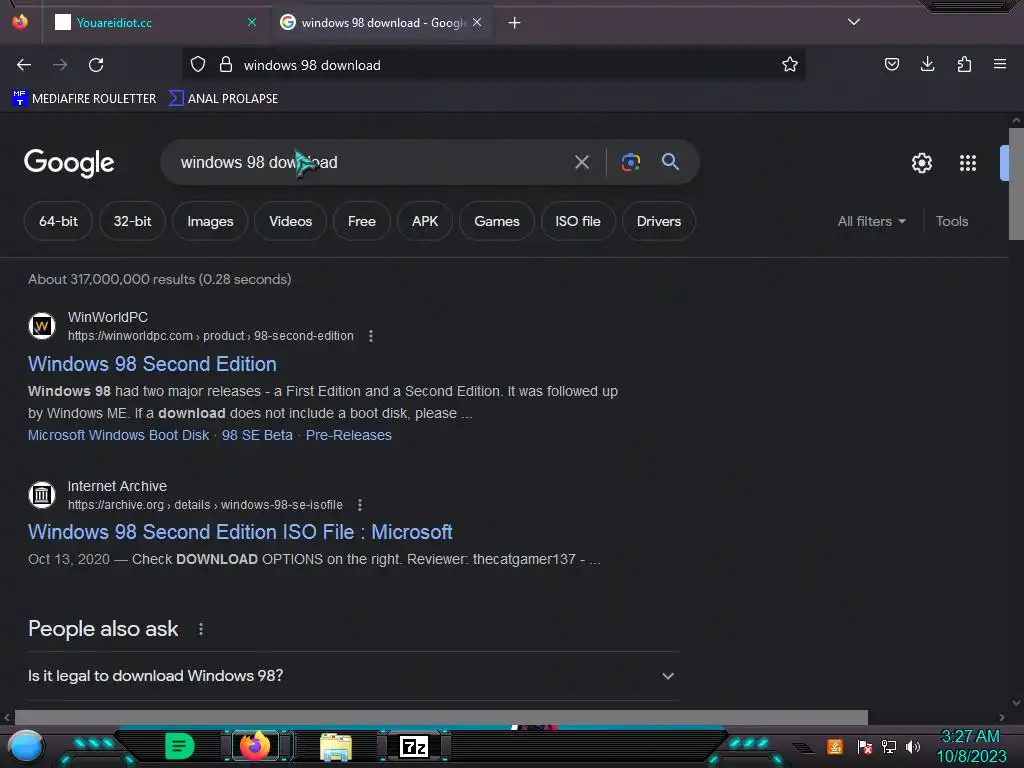Open 7-Zip from the taskbar

[x=413, y=746]
